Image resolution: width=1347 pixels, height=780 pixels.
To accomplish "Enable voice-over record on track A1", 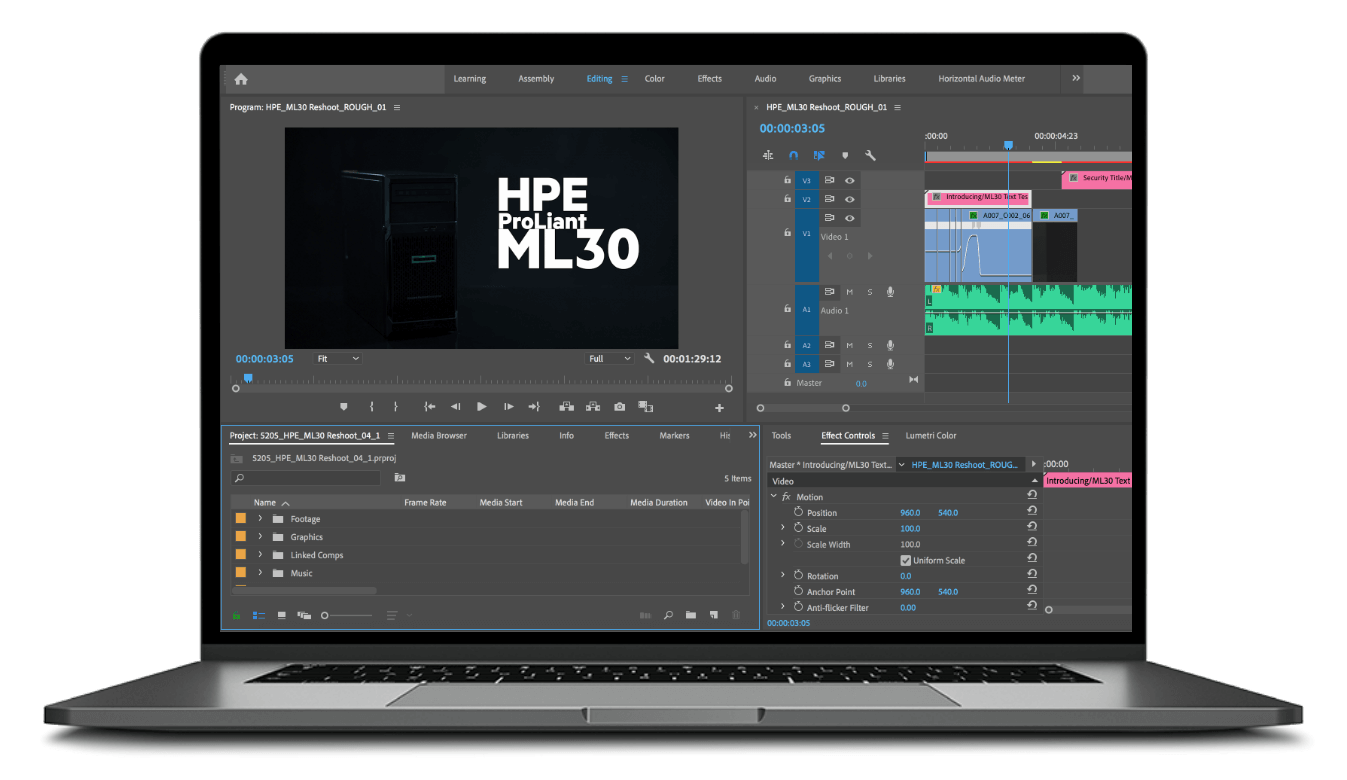I will 890,292.
